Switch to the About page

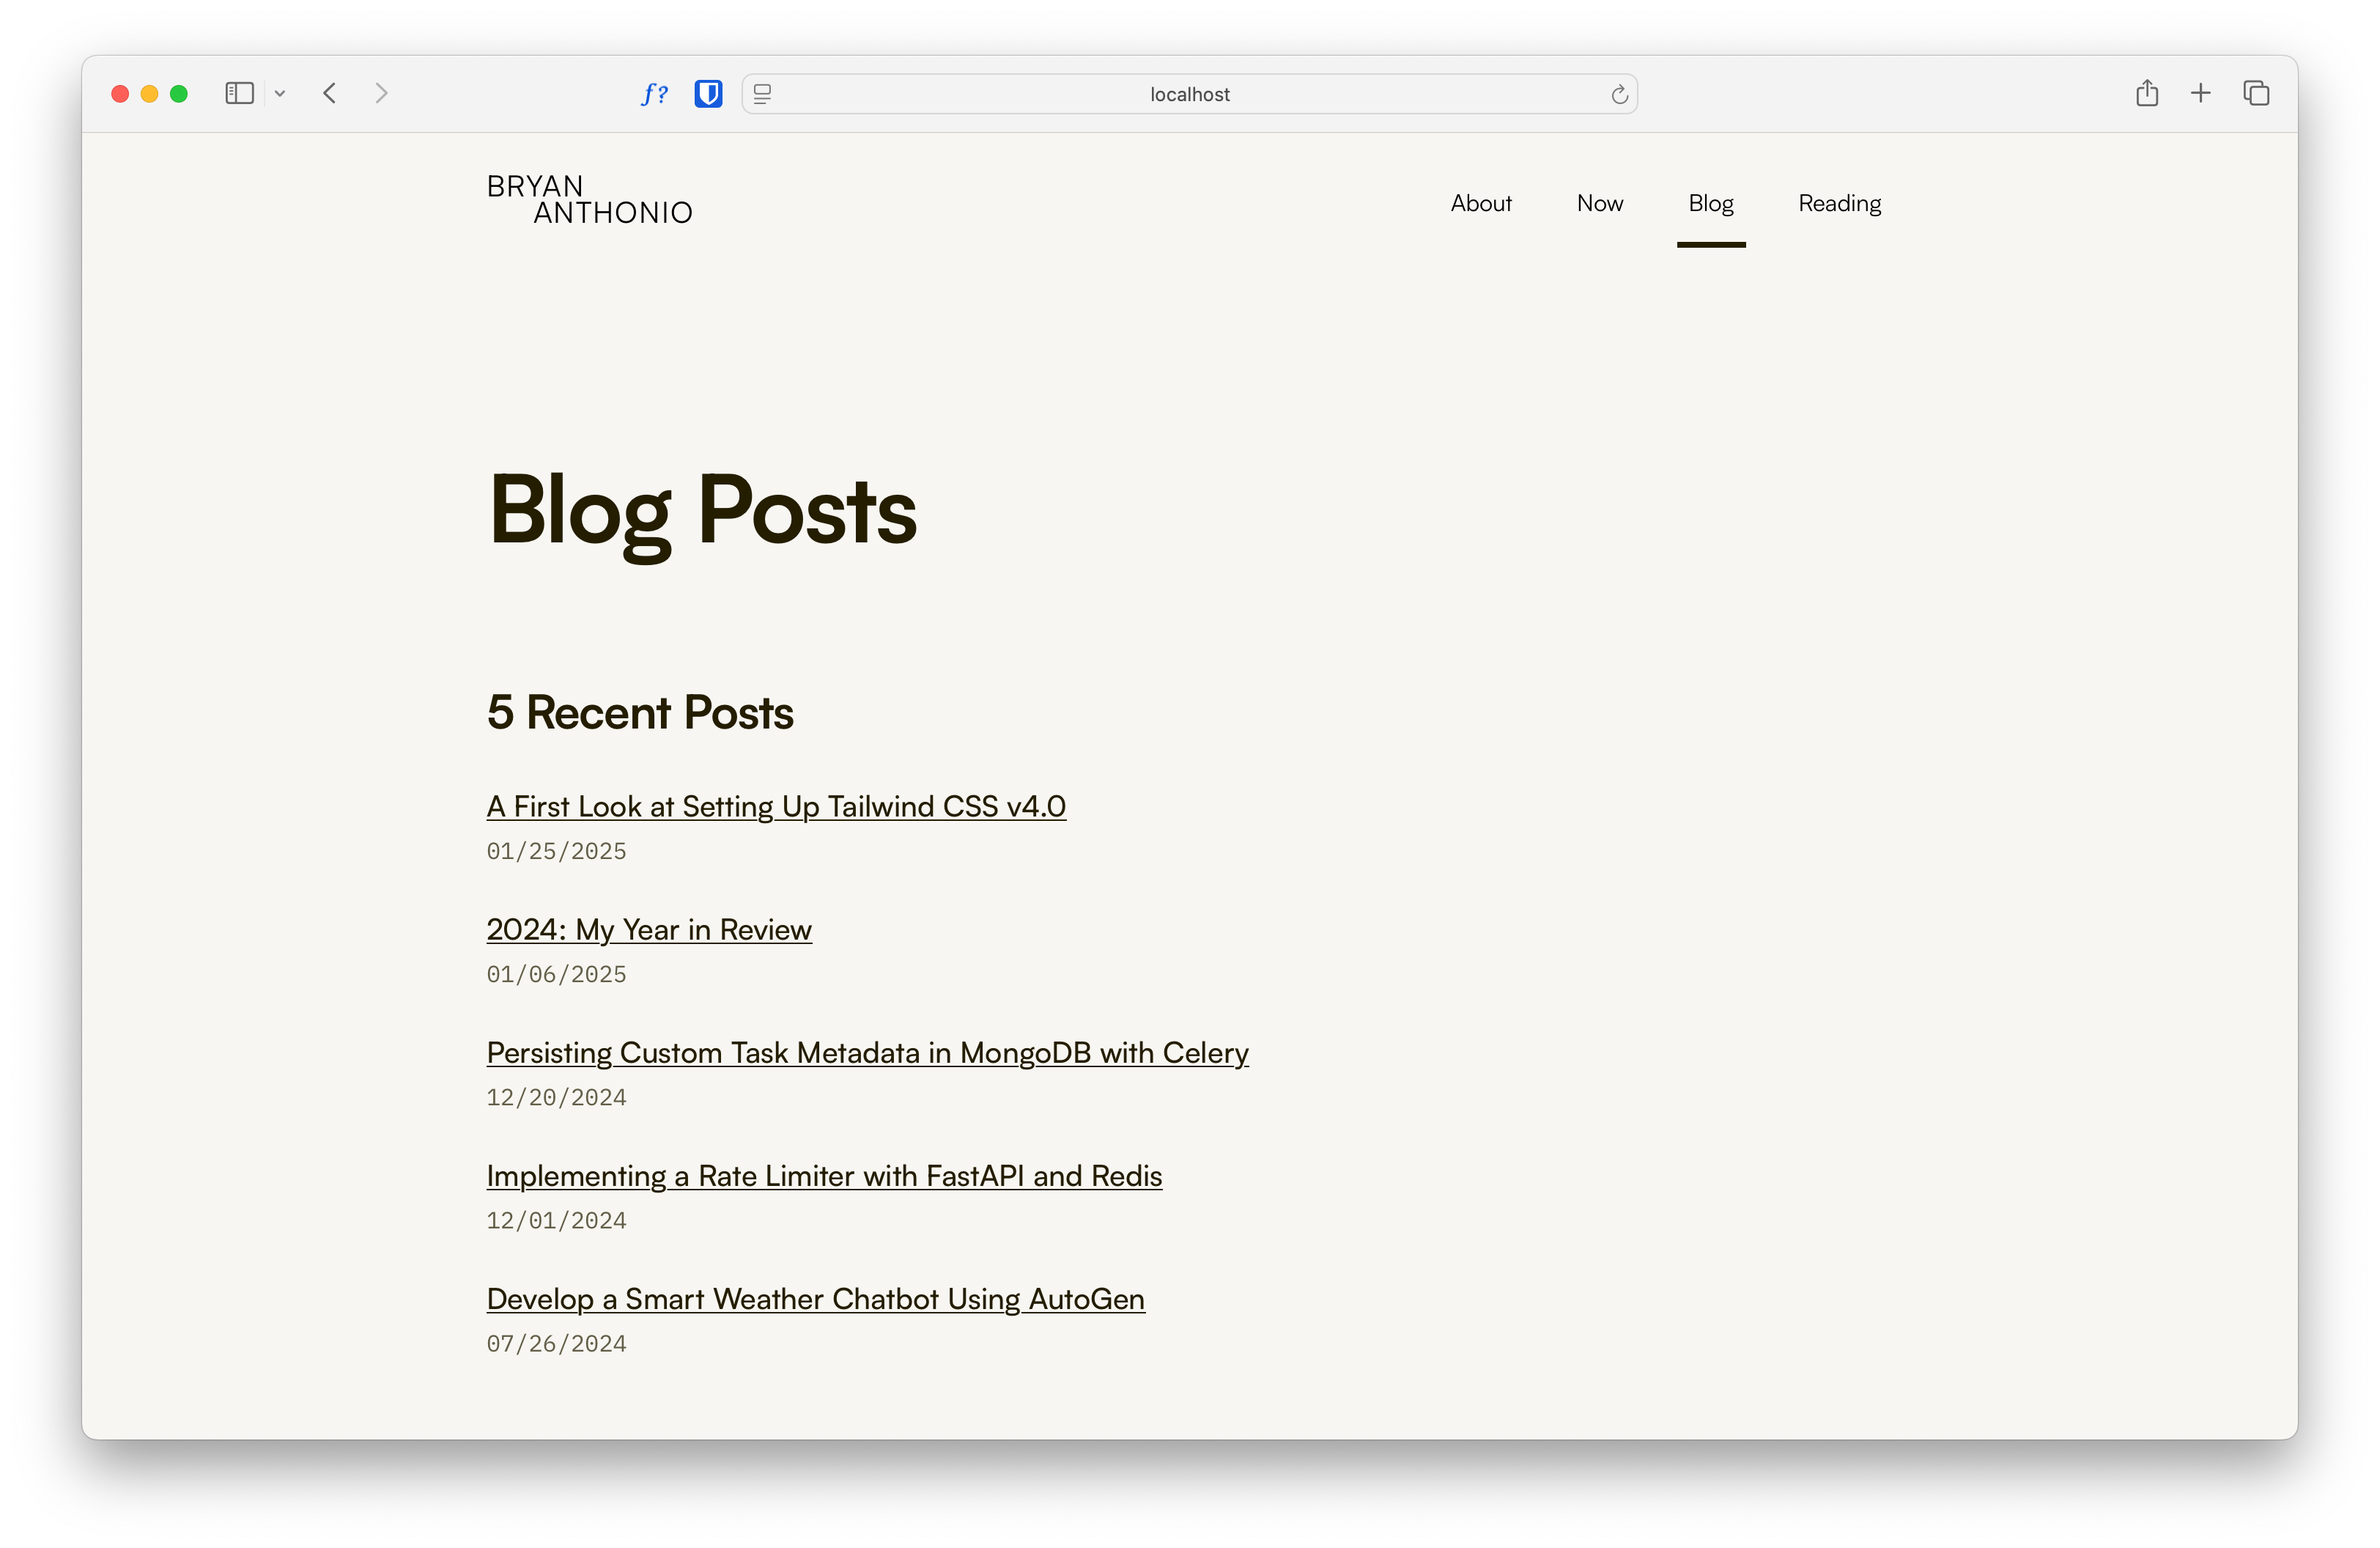1481,203
